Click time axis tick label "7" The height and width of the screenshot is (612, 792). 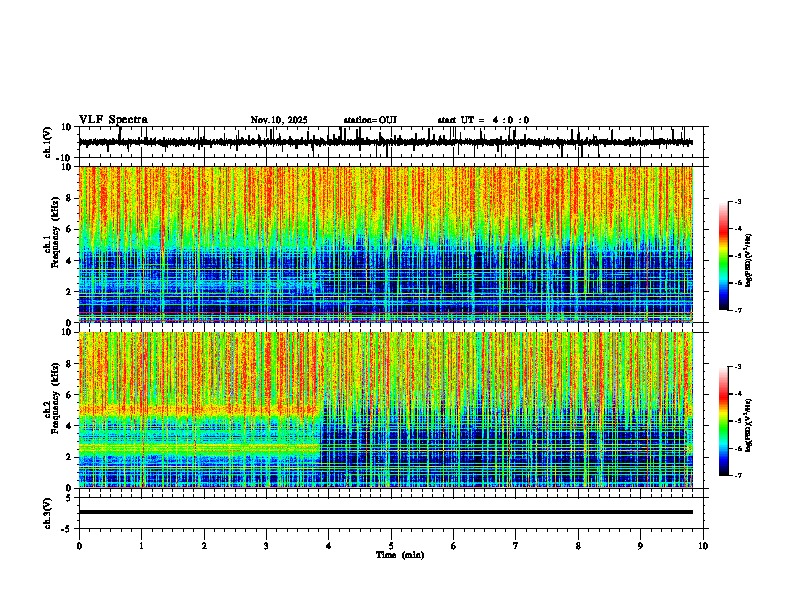(516, 546)
